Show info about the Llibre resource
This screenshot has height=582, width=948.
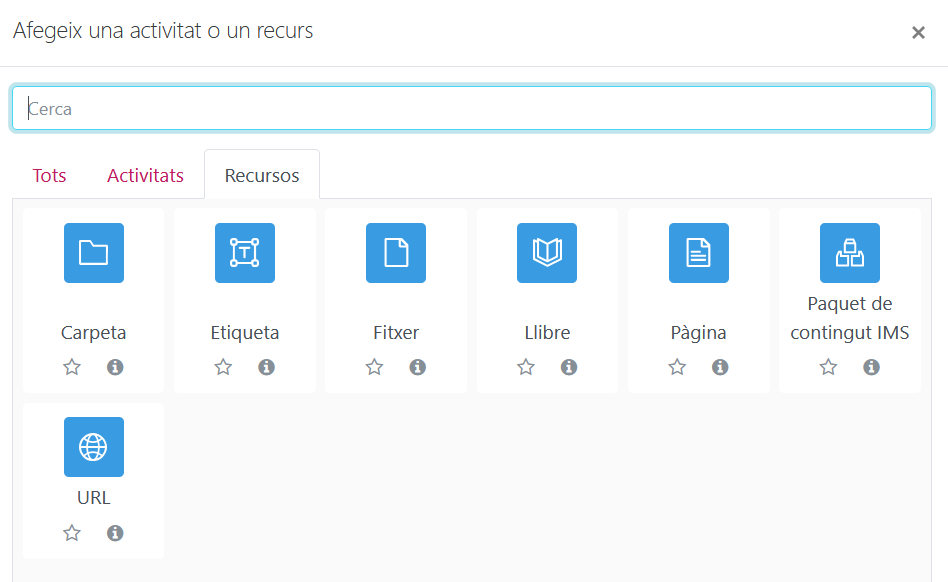[x=569, y=367]
